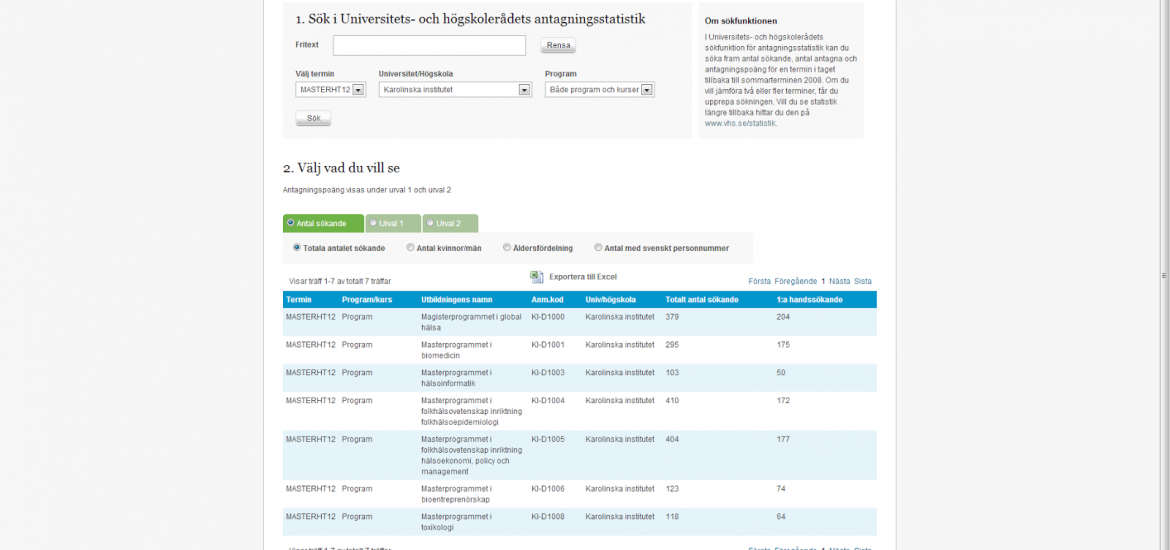Click first-choice applicants value 175

(783, 345)
